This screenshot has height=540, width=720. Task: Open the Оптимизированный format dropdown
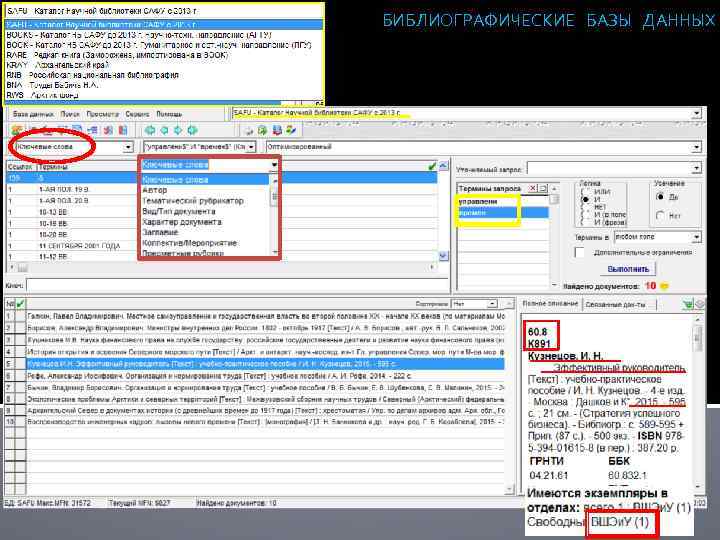click(x=697, y=147)
